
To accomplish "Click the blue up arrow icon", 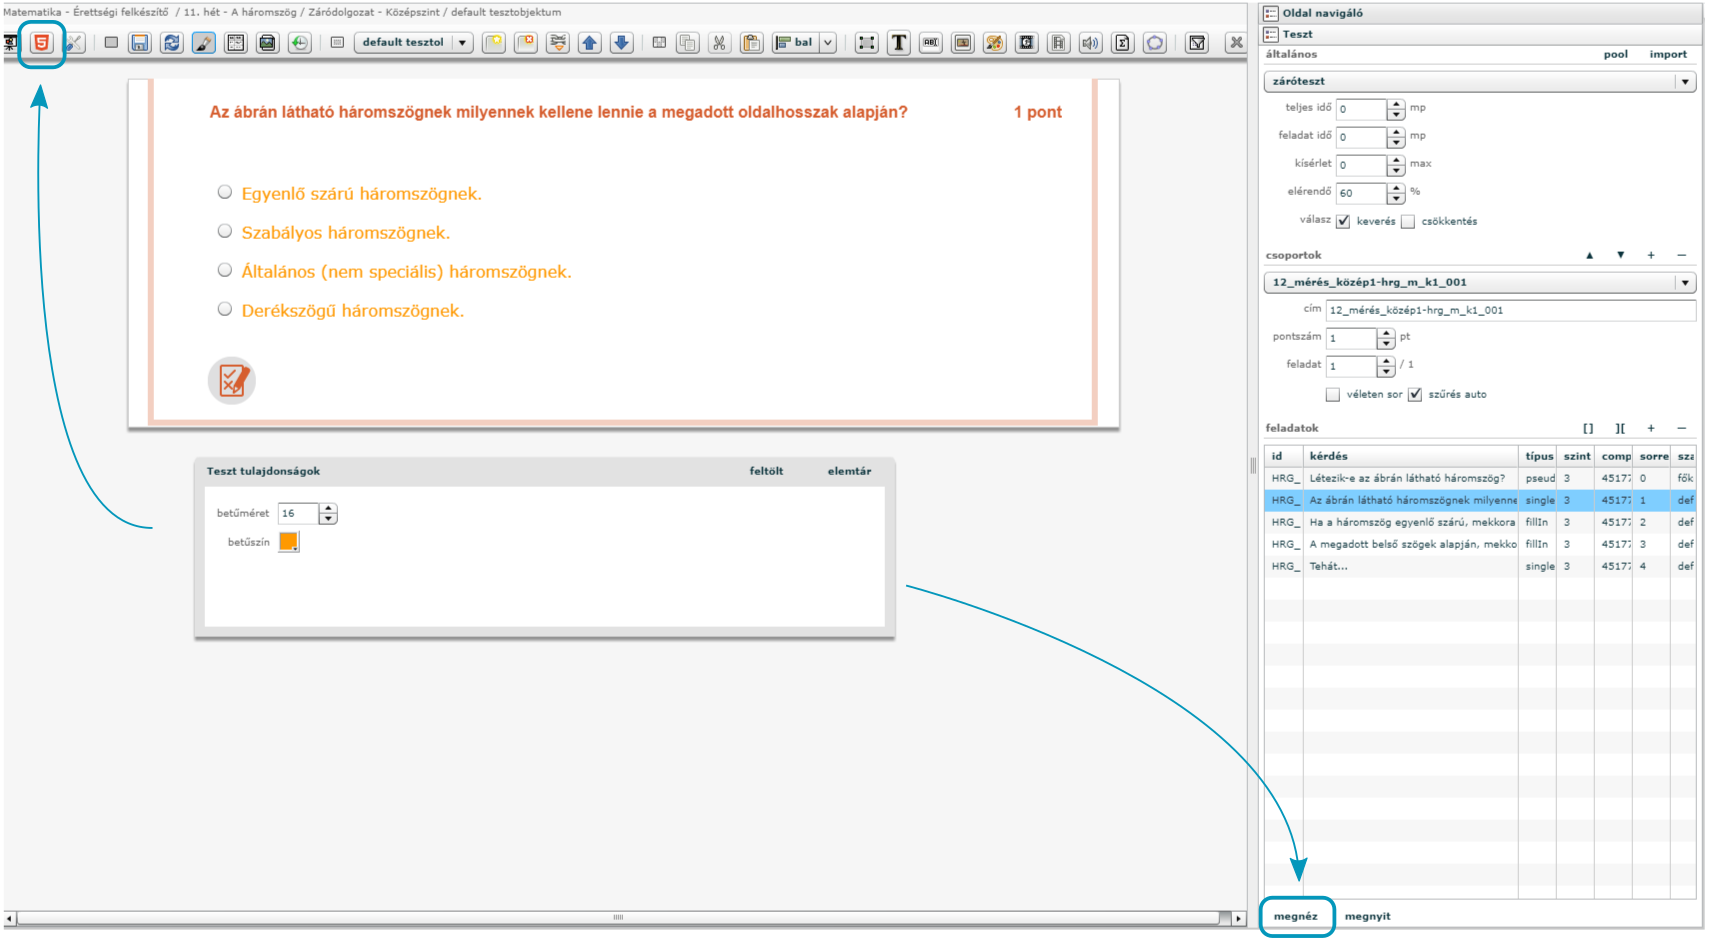I will (x=590, y=43).
